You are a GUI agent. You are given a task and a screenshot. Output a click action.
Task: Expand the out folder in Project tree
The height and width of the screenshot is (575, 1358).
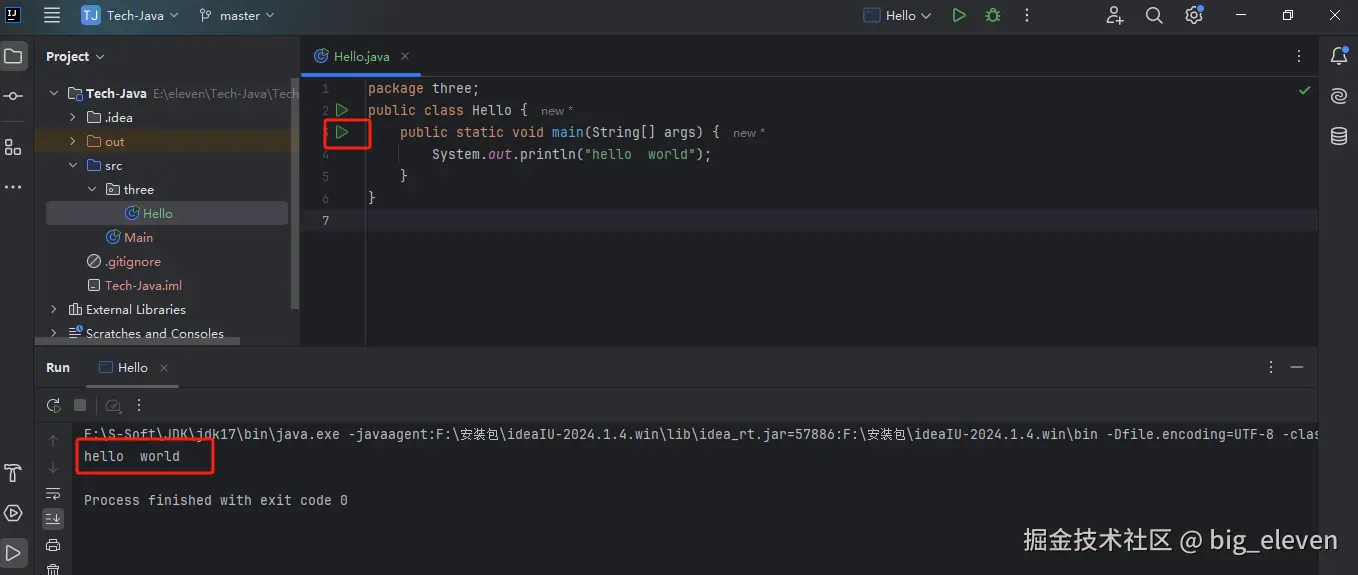pos(73,141)
